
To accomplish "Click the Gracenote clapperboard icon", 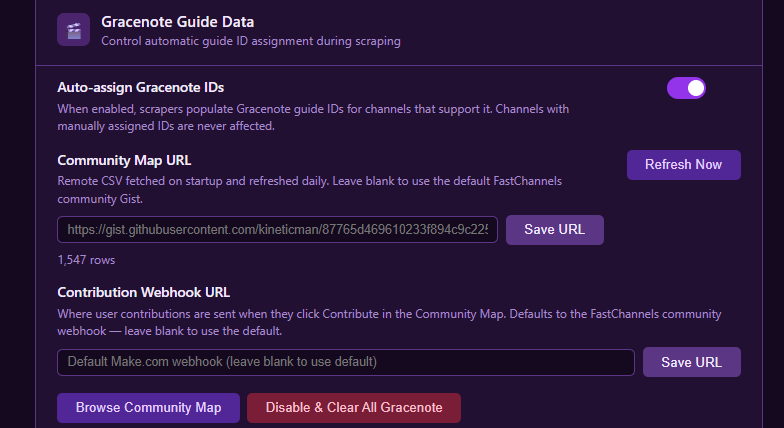I will (74, 30).
